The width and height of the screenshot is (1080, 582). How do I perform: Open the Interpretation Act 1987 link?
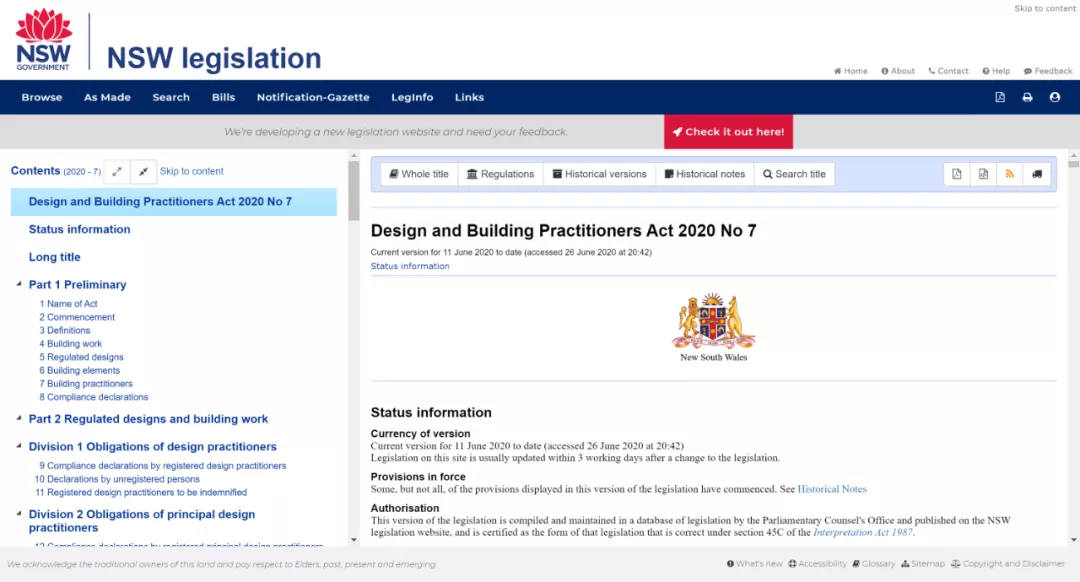[863, 532]
